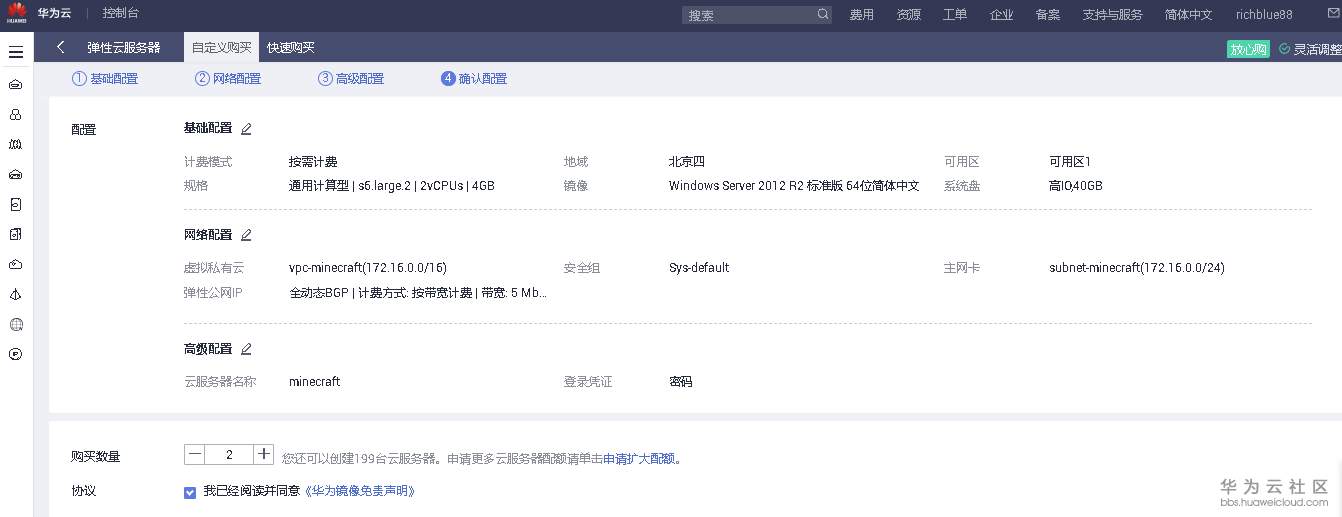Viewport: 1342px width, 517px height.
Task: Click the green check icon beside 灵活调整
Action: click(1284, 49)
